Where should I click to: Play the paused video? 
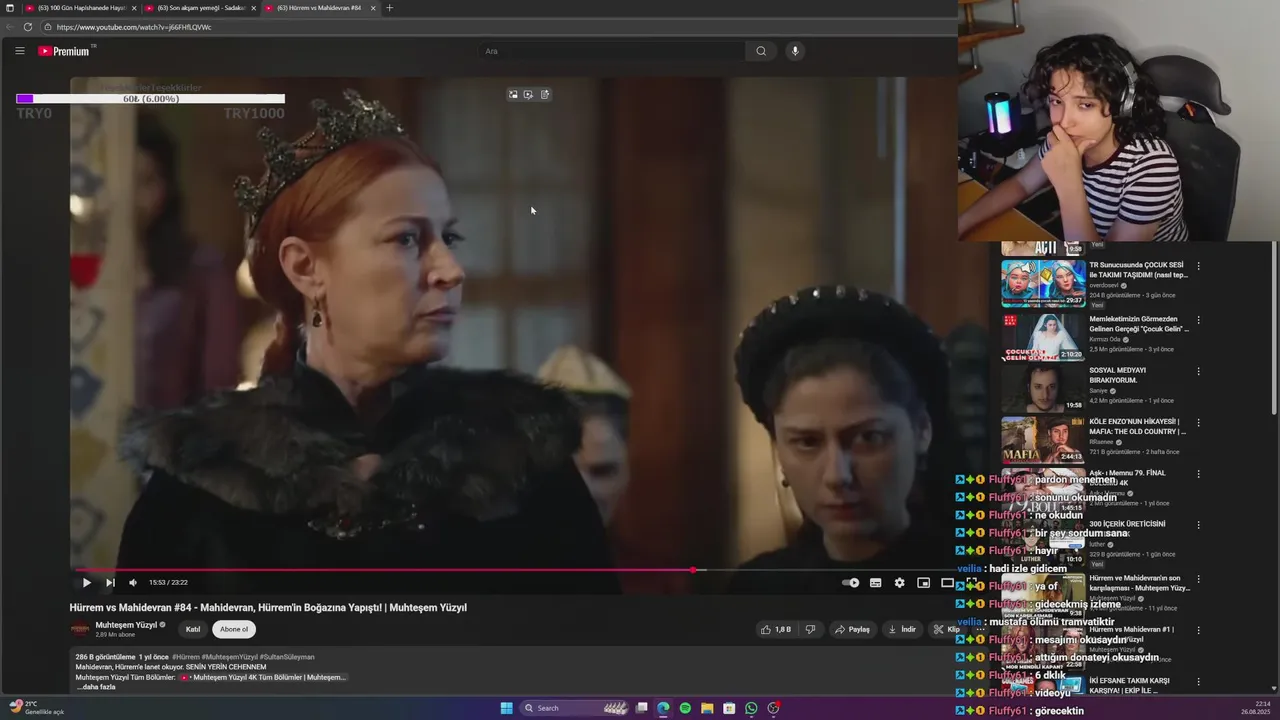pyautogui.click(x=86, y=582)
